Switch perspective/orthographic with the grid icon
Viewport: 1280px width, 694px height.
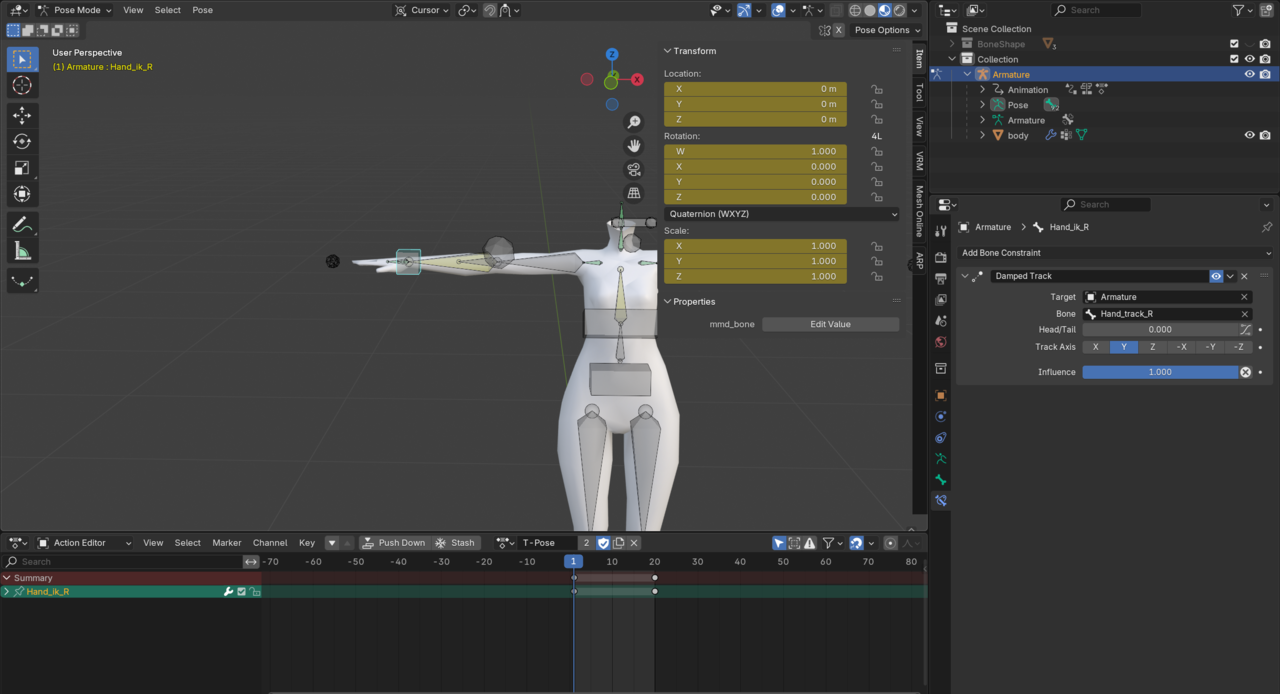634,193
